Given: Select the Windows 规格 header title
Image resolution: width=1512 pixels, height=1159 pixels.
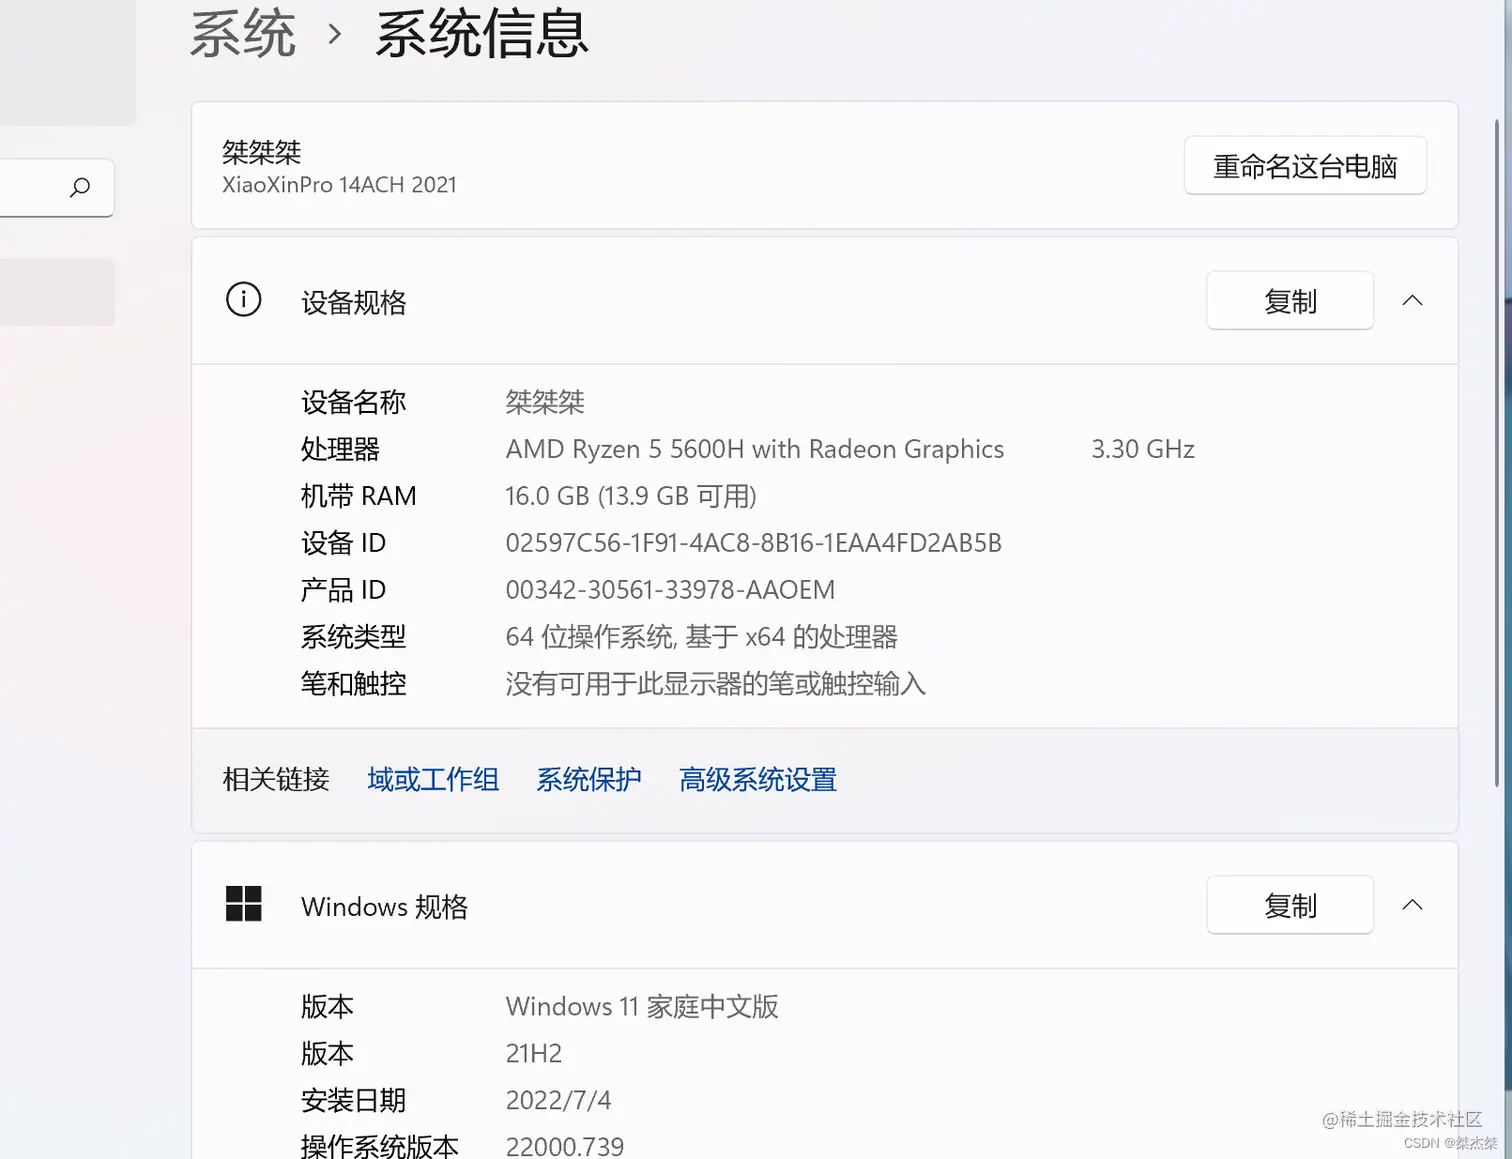Looking at the screenshot, I should point(384,907).
